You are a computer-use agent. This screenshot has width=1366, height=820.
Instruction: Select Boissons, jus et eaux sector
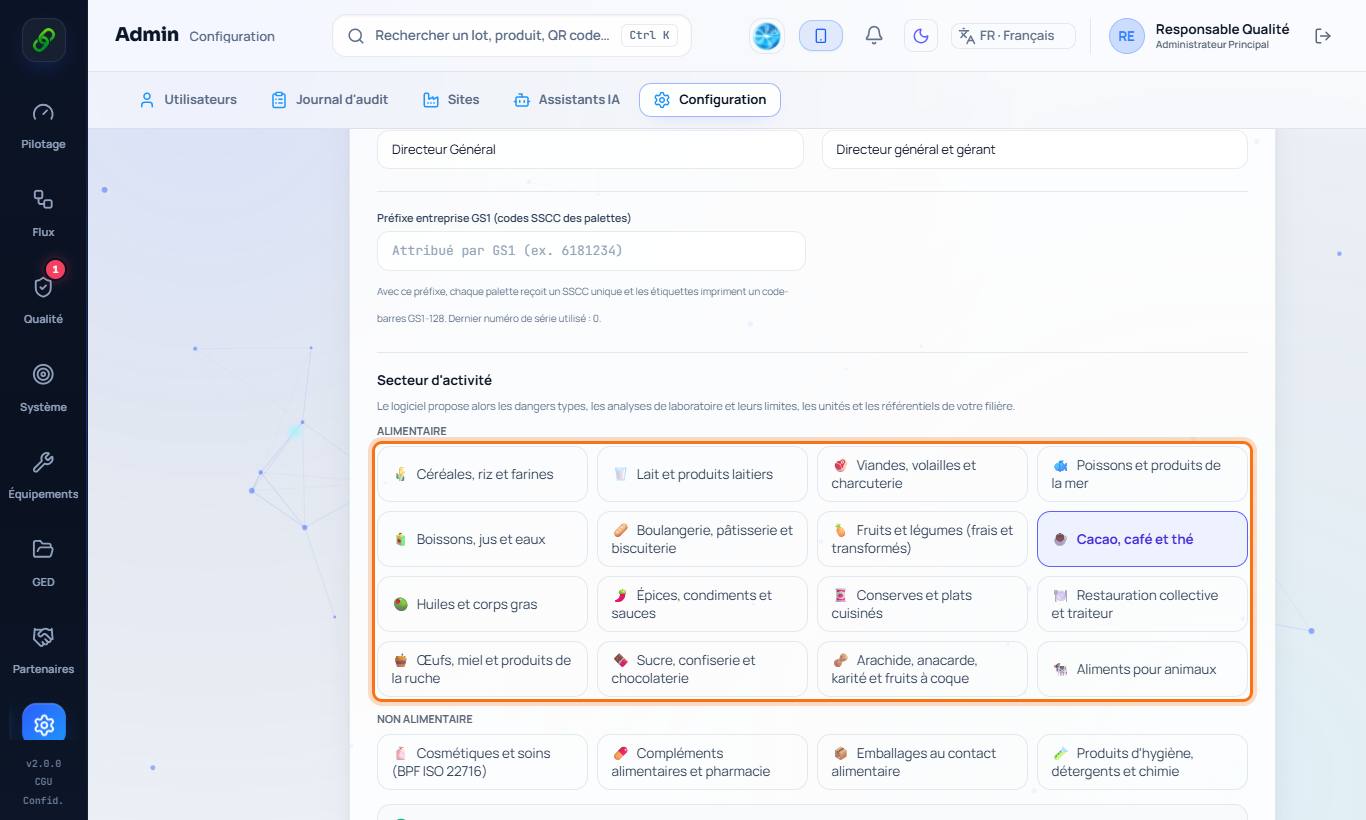(x=482, y=539)
